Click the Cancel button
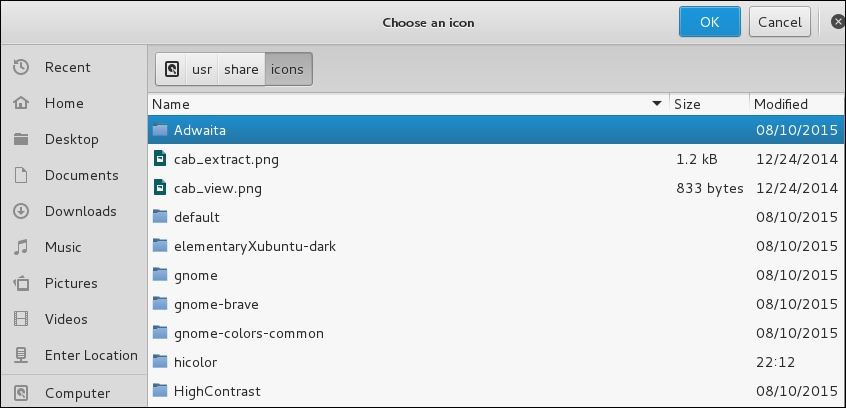The width and height of the screenshot is (846, 408). (780, 22)
